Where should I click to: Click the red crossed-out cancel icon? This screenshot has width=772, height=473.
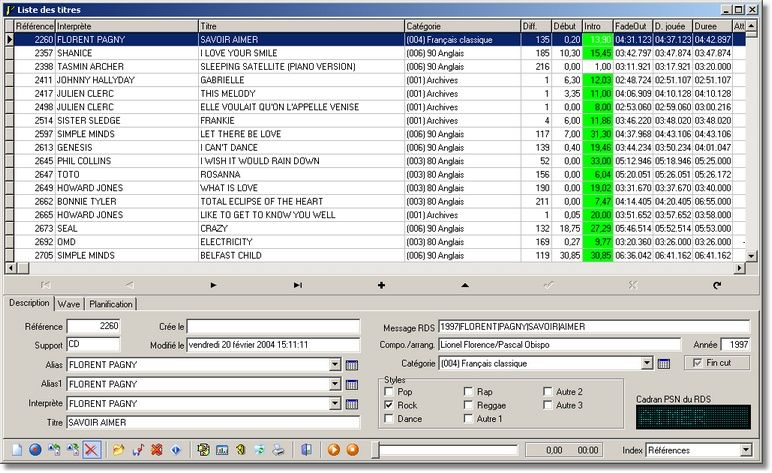point(157,450)
